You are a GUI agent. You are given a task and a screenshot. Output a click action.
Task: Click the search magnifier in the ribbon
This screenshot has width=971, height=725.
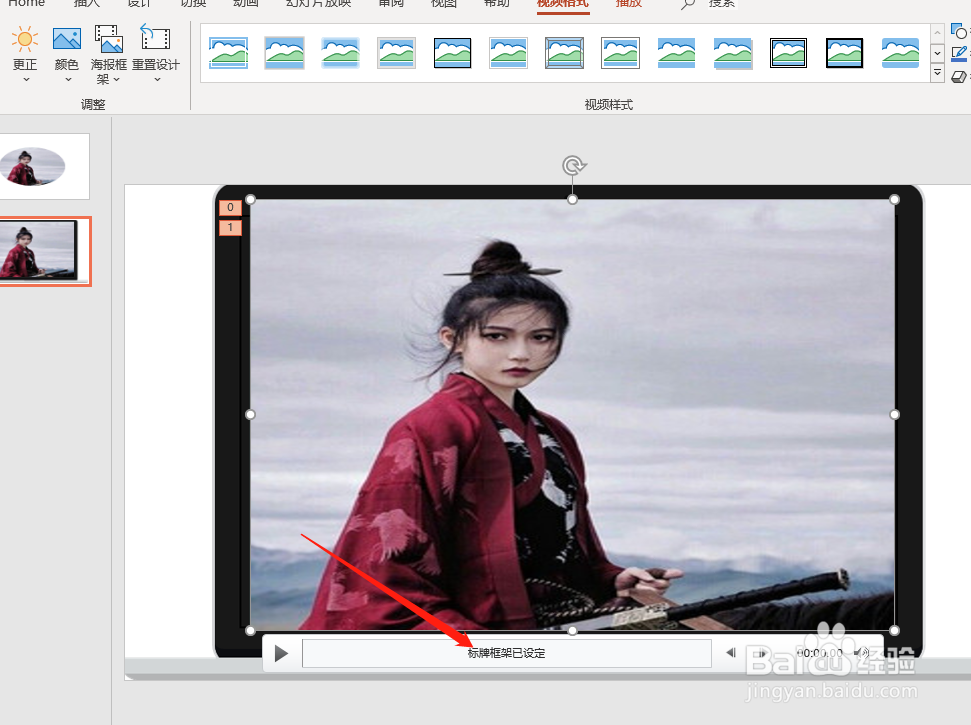click(x=687, y=4)
